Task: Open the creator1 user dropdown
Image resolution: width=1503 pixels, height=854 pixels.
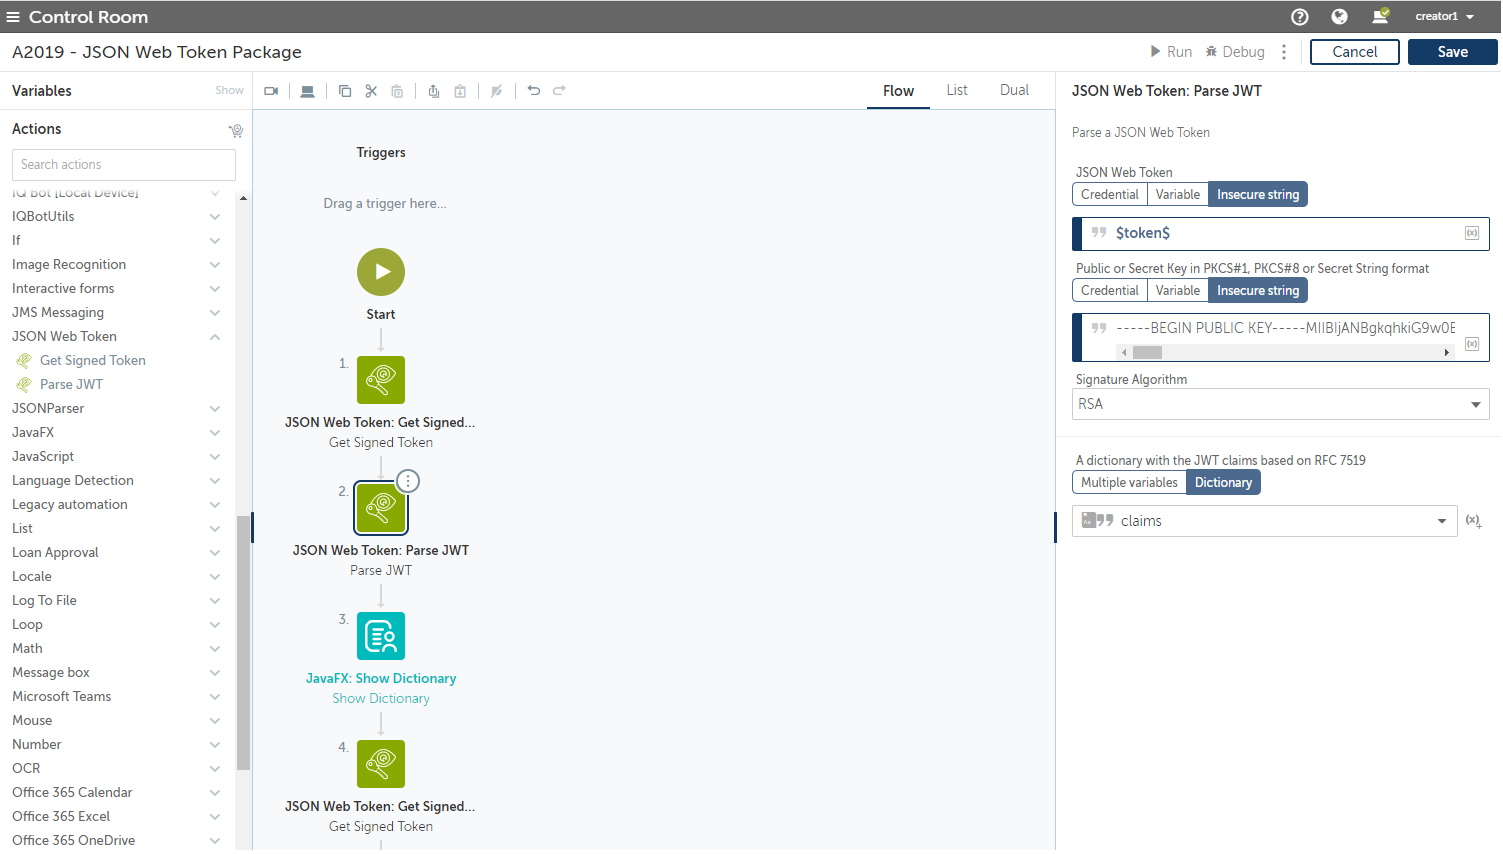Action: (x=1444, y=17)
